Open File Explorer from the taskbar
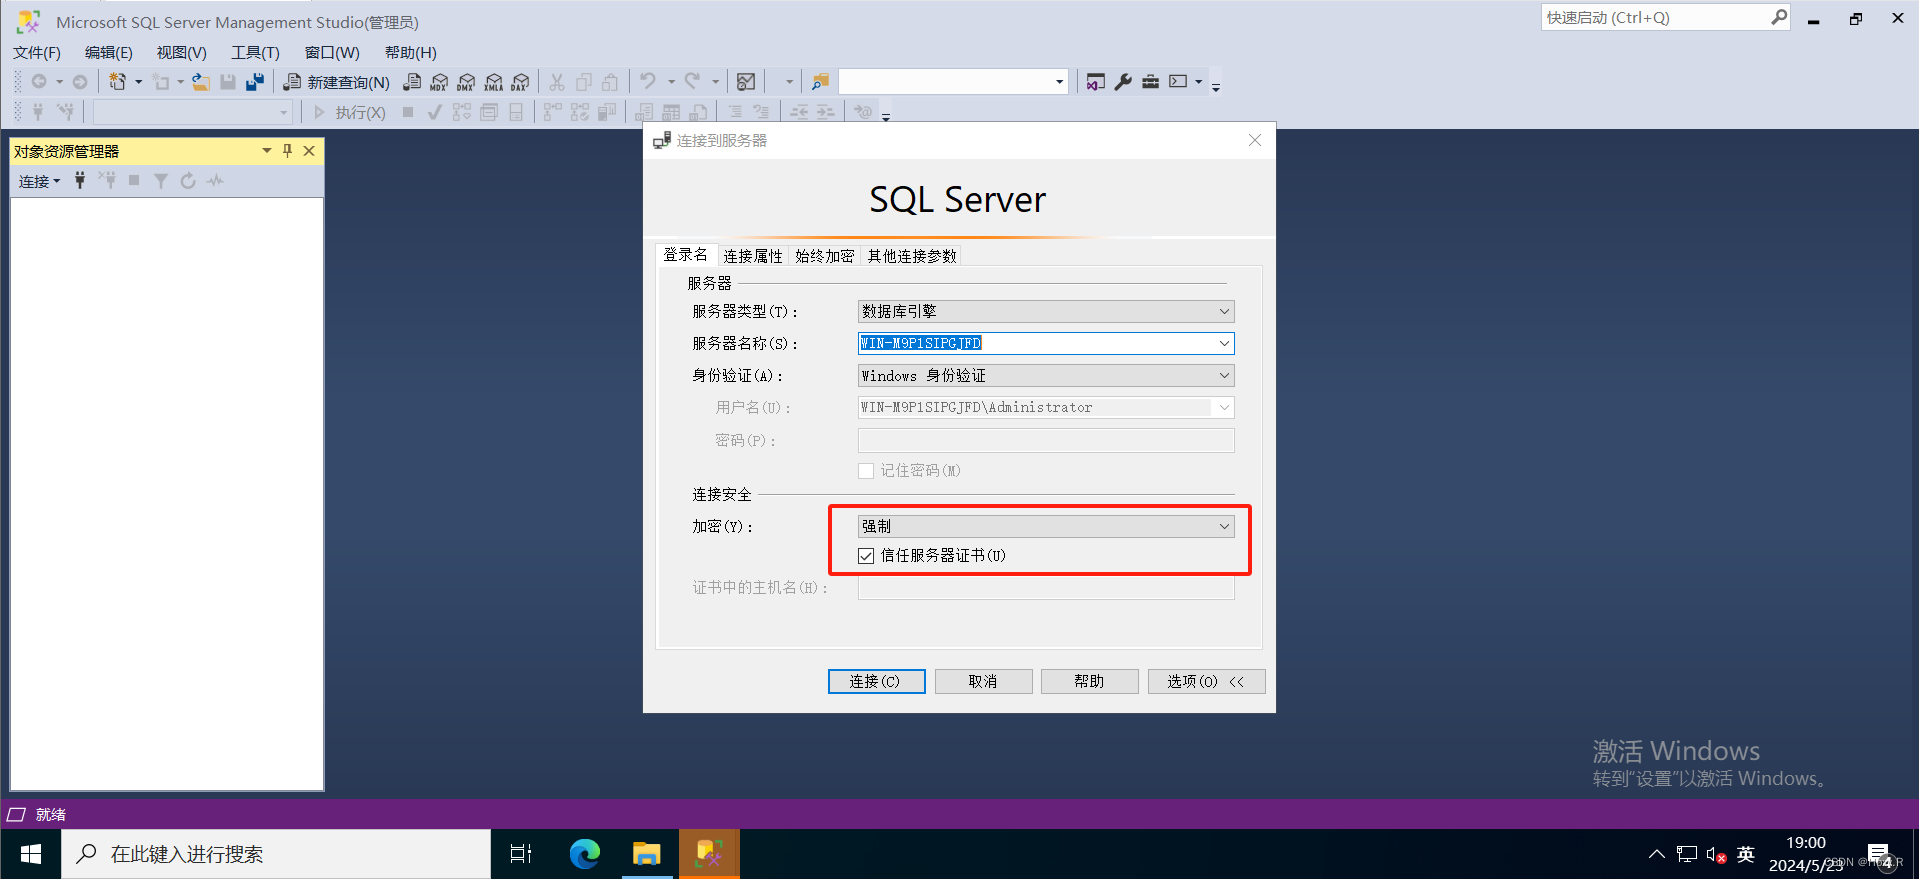 pos(647,854)
